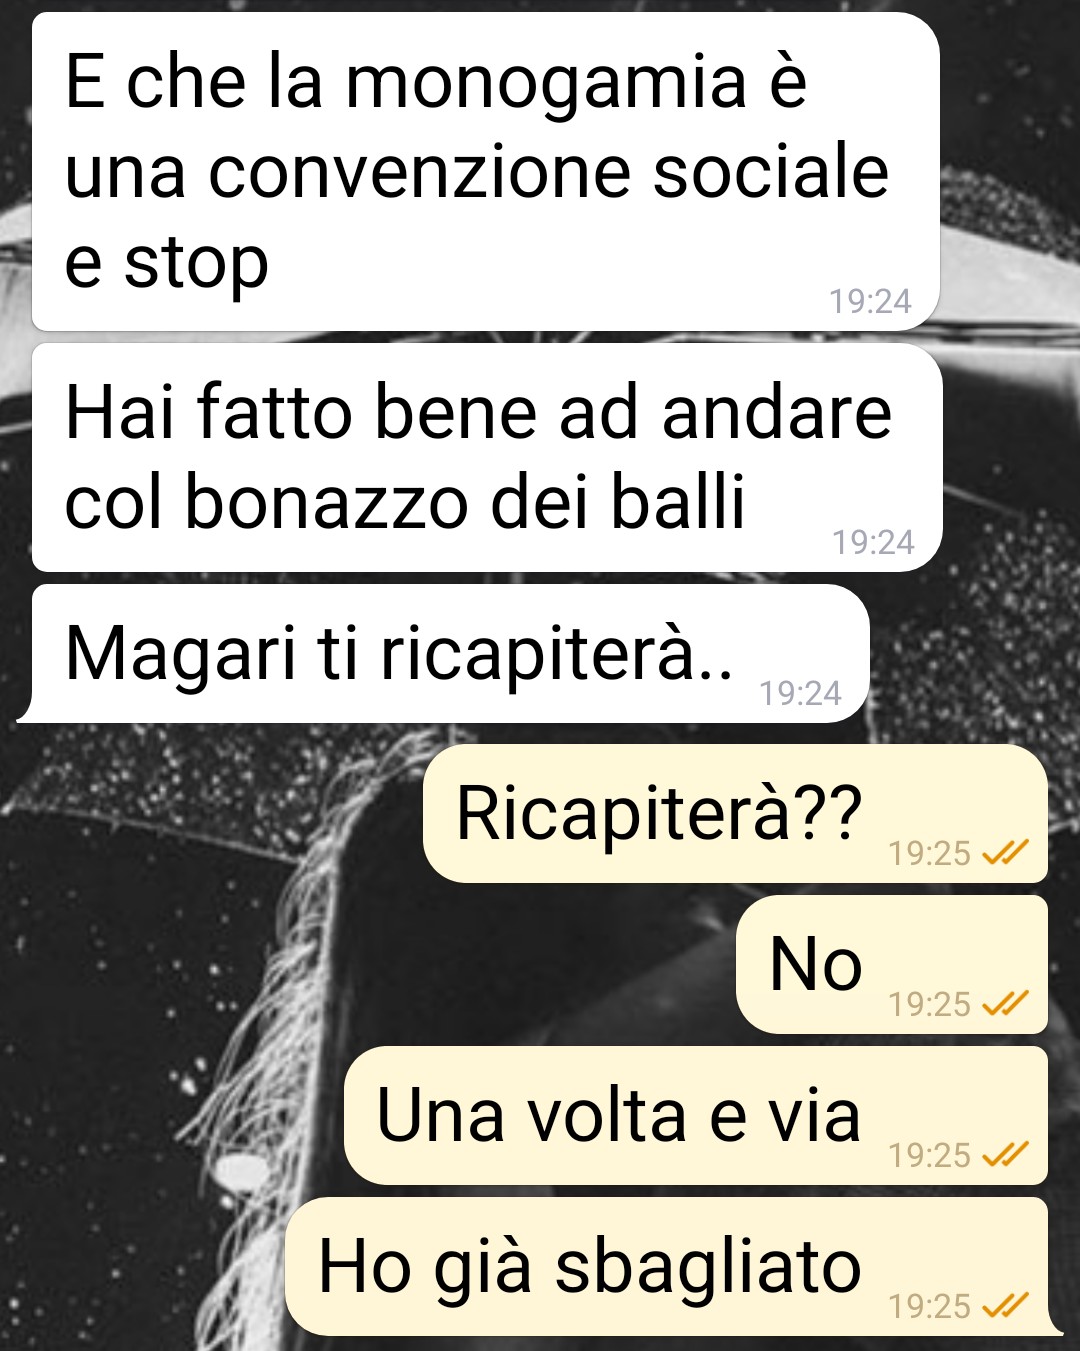
Task: Click the 19:25 timestamp on 'Una volta e via'
Action: pyautogui.click(x=929, y=1155)
